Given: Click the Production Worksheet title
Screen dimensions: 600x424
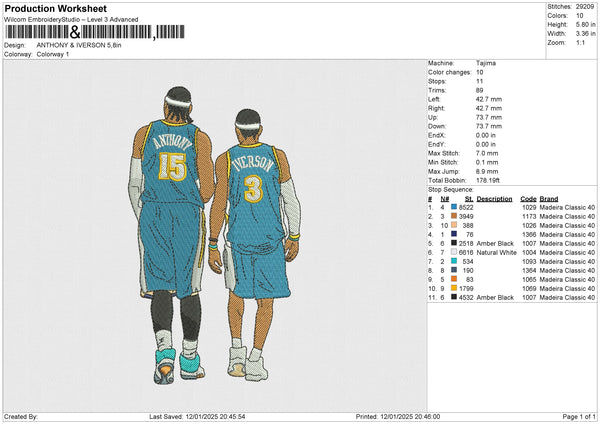Looking at the screenshot, I should pyautogui.click(x=55, y=8).
